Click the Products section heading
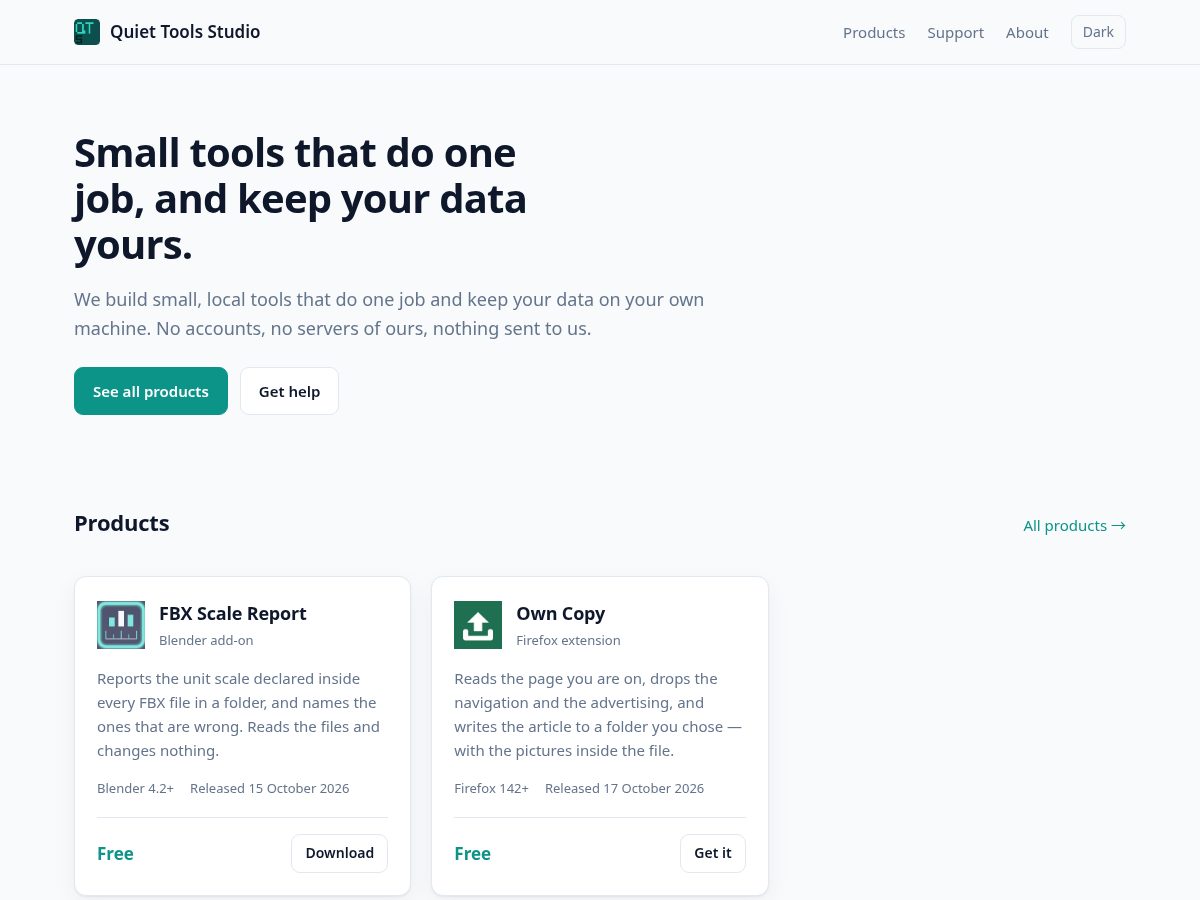This screenshot has width=1200, height=900. (122, 523)
